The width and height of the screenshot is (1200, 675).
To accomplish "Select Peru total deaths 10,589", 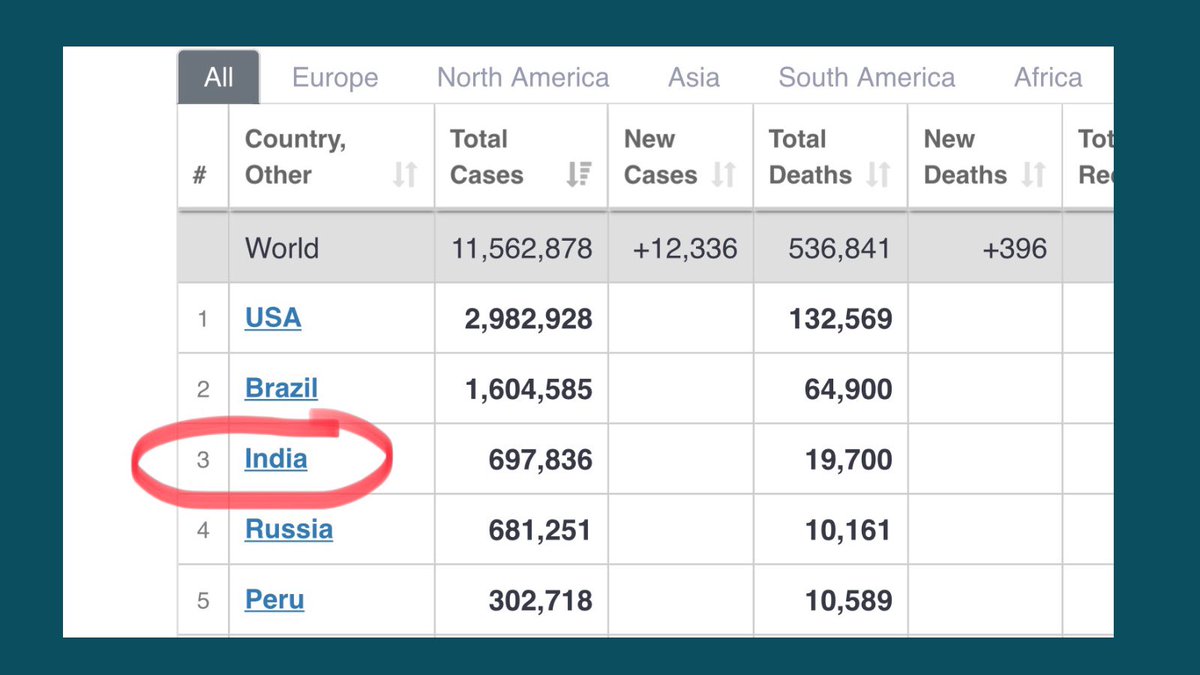I will (x=848, y=601).
